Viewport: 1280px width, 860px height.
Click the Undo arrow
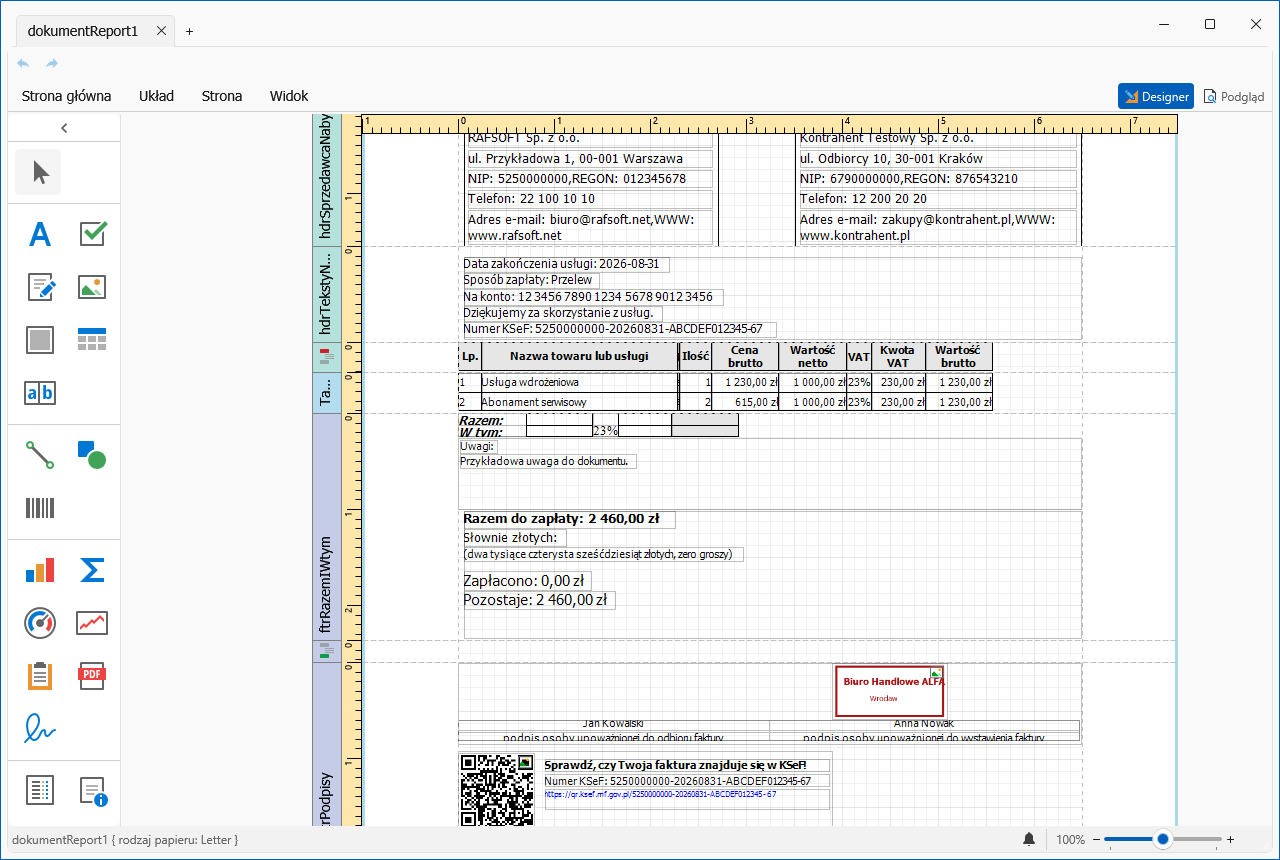pos(23,63)
